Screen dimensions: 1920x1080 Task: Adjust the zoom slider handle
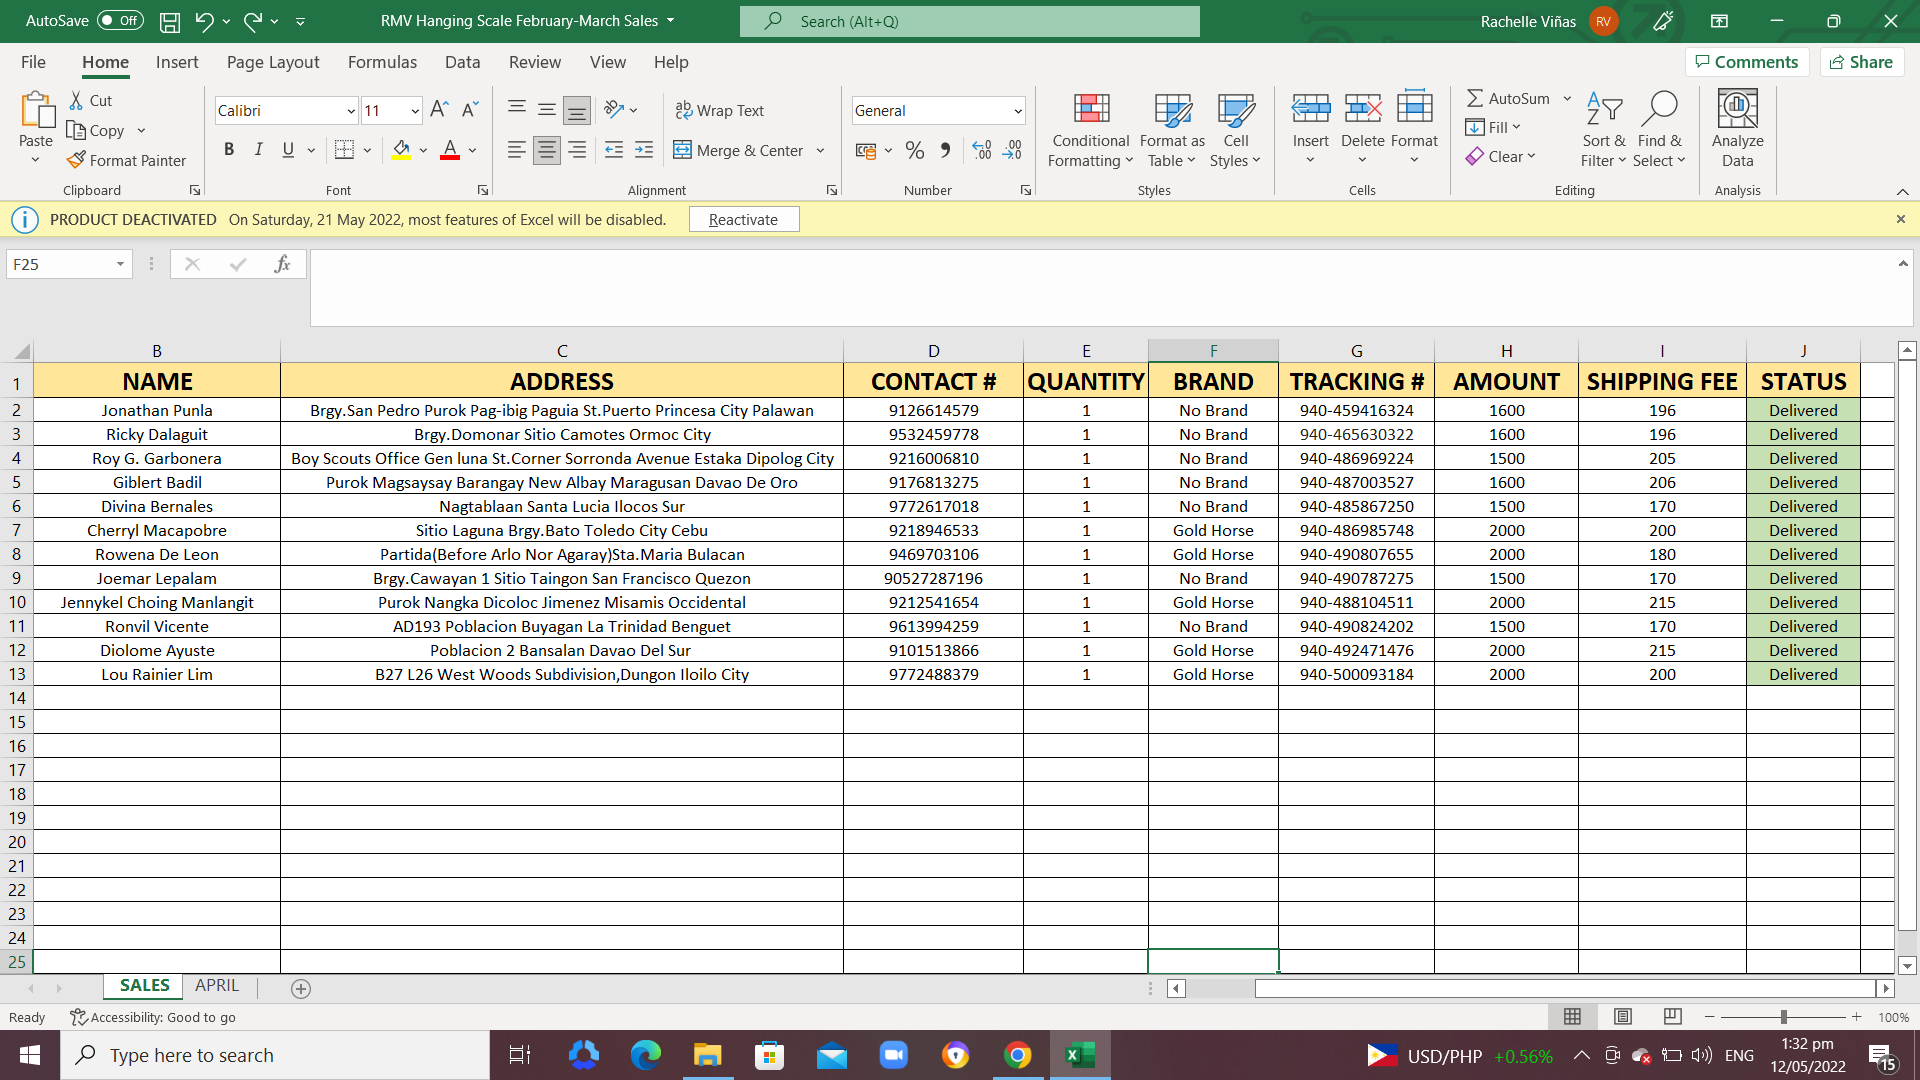coord(1784,1017)
